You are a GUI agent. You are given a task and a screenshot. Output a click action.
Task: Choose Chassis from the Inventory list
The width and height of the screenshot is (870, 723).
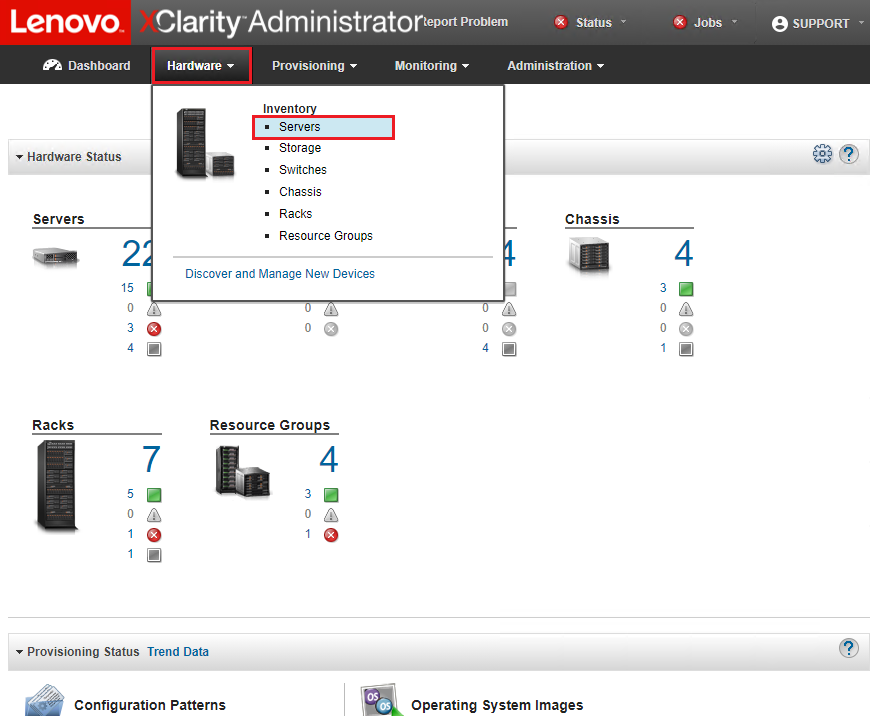[300, 192]
